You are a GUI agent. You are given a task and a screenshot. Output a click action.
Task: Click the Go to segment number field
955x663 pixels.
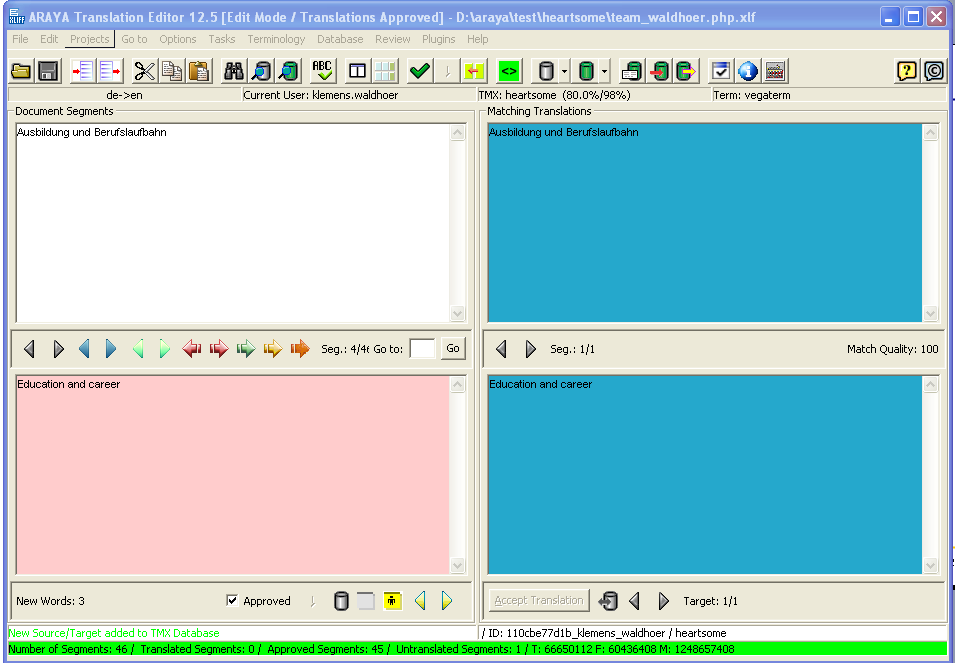tap(423, 349)
